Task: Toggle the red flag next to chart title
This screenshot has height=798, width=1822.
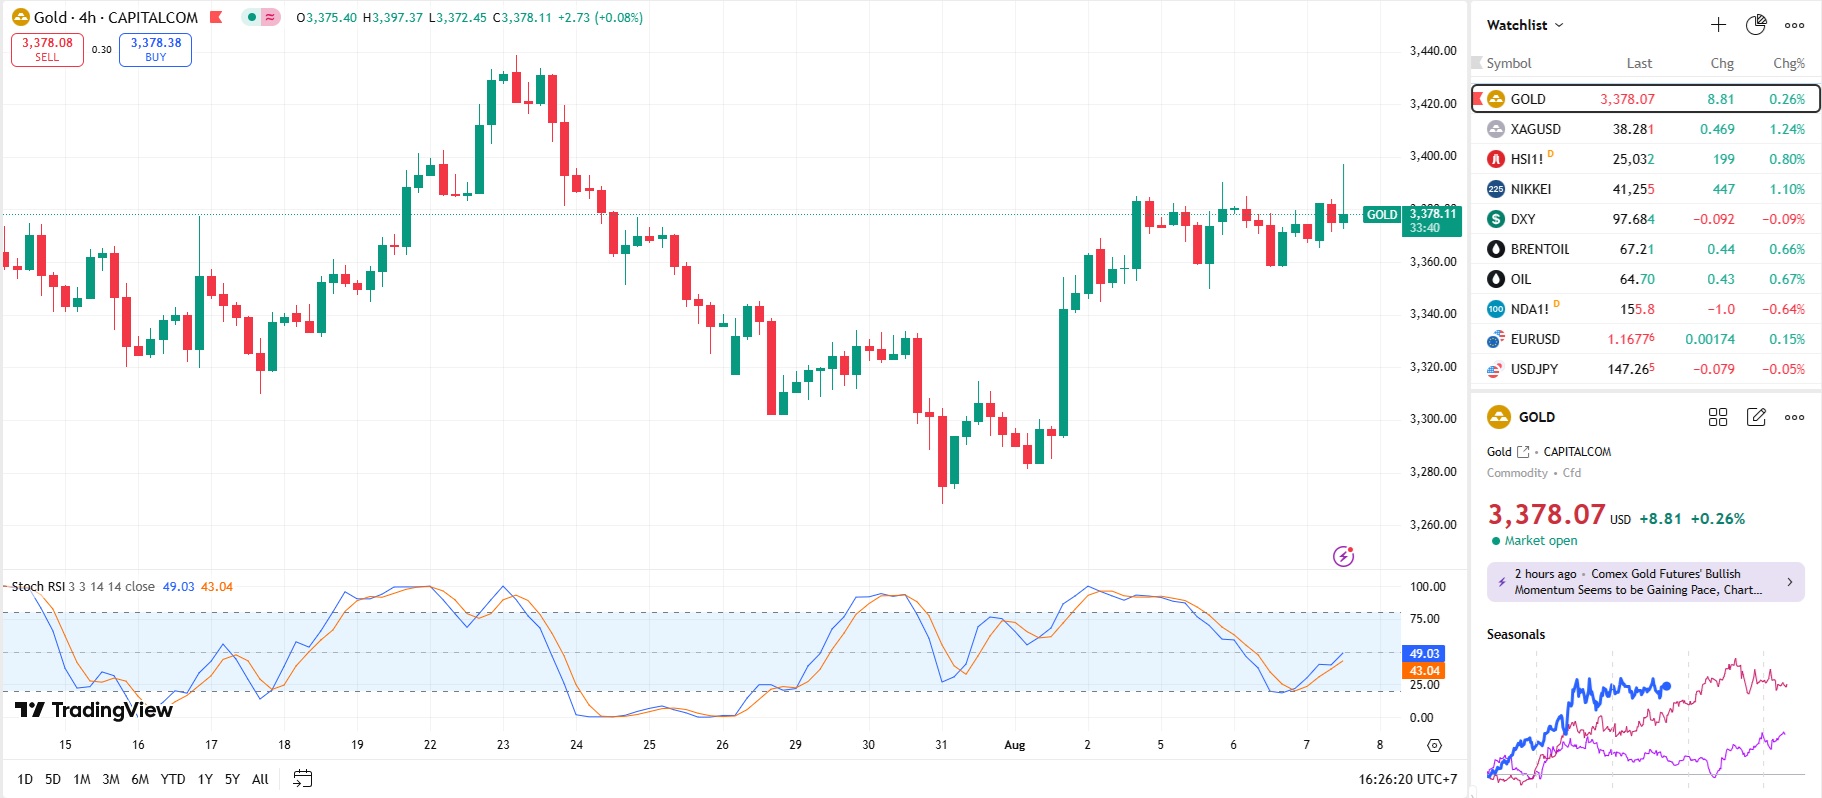Action: [x=216, y=17]
